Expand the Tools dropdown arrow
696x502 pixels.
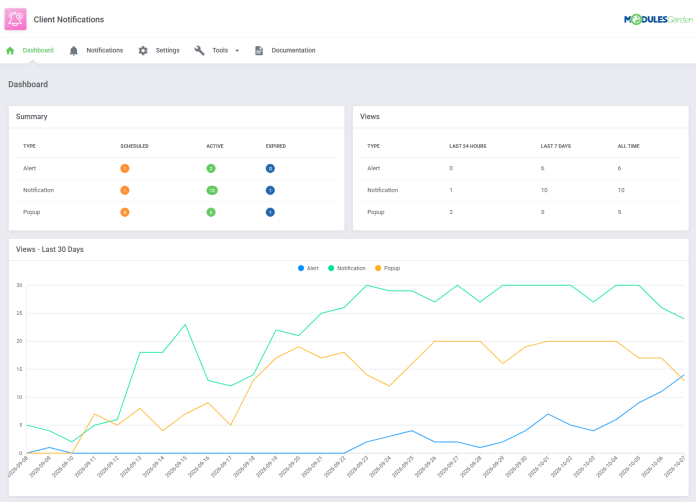237,51
